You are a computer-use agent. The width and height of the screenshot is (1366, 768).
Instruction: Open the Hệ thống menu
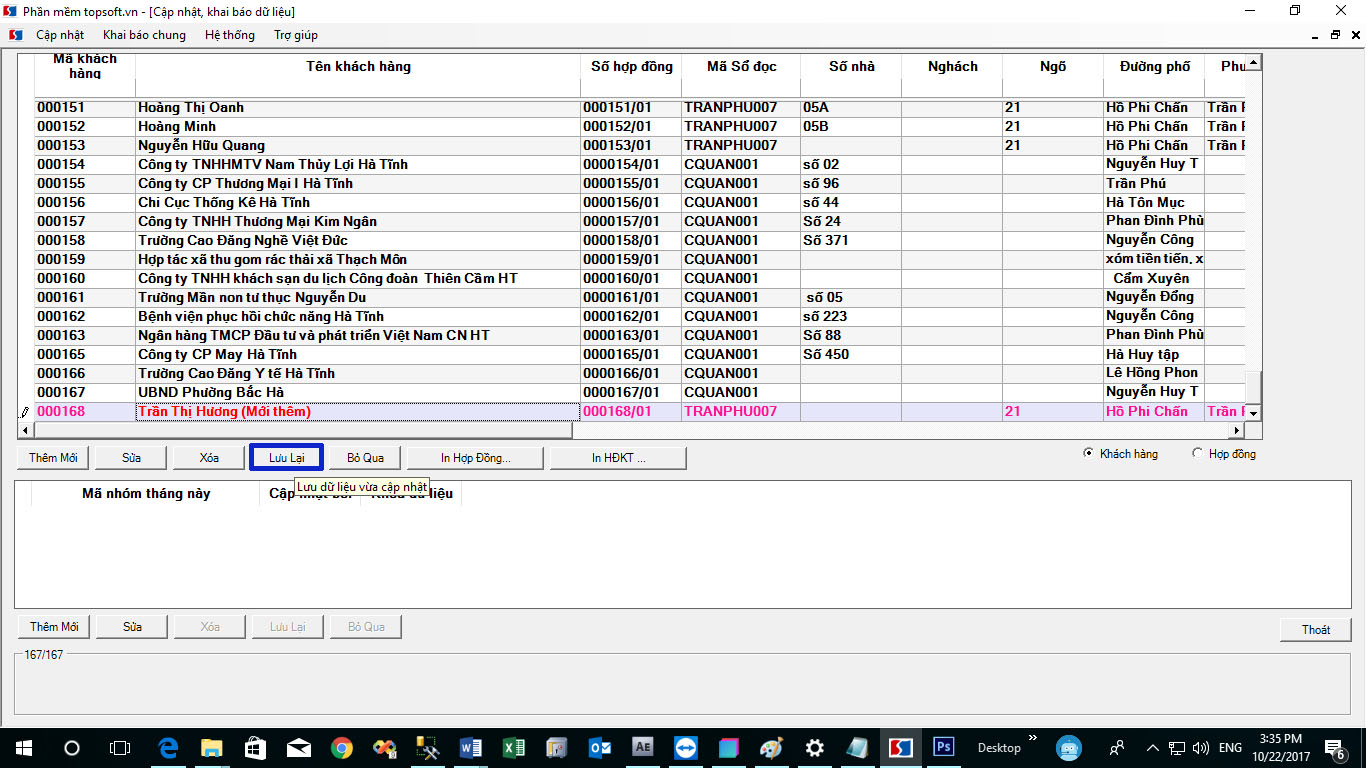(x=230, y=35)
